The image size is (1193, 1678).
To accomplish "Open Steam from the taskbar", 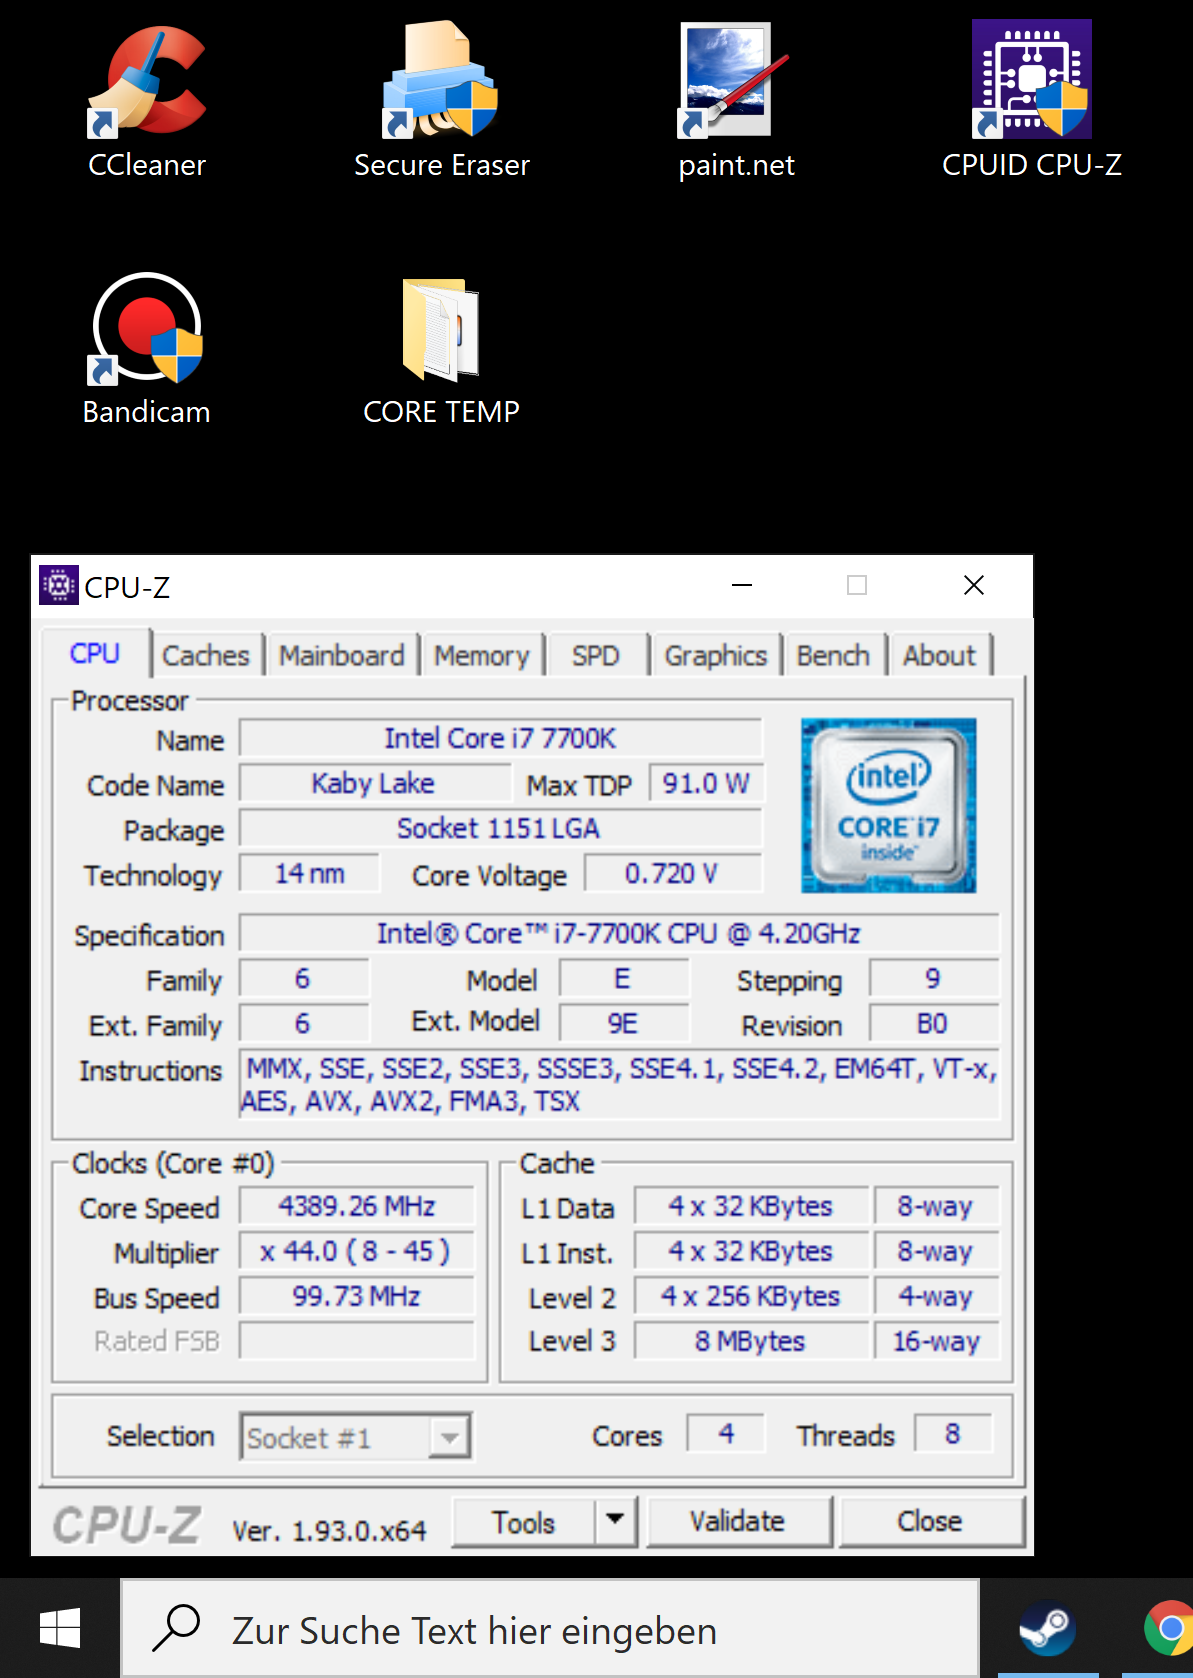I will [x=1047, y=1629].
